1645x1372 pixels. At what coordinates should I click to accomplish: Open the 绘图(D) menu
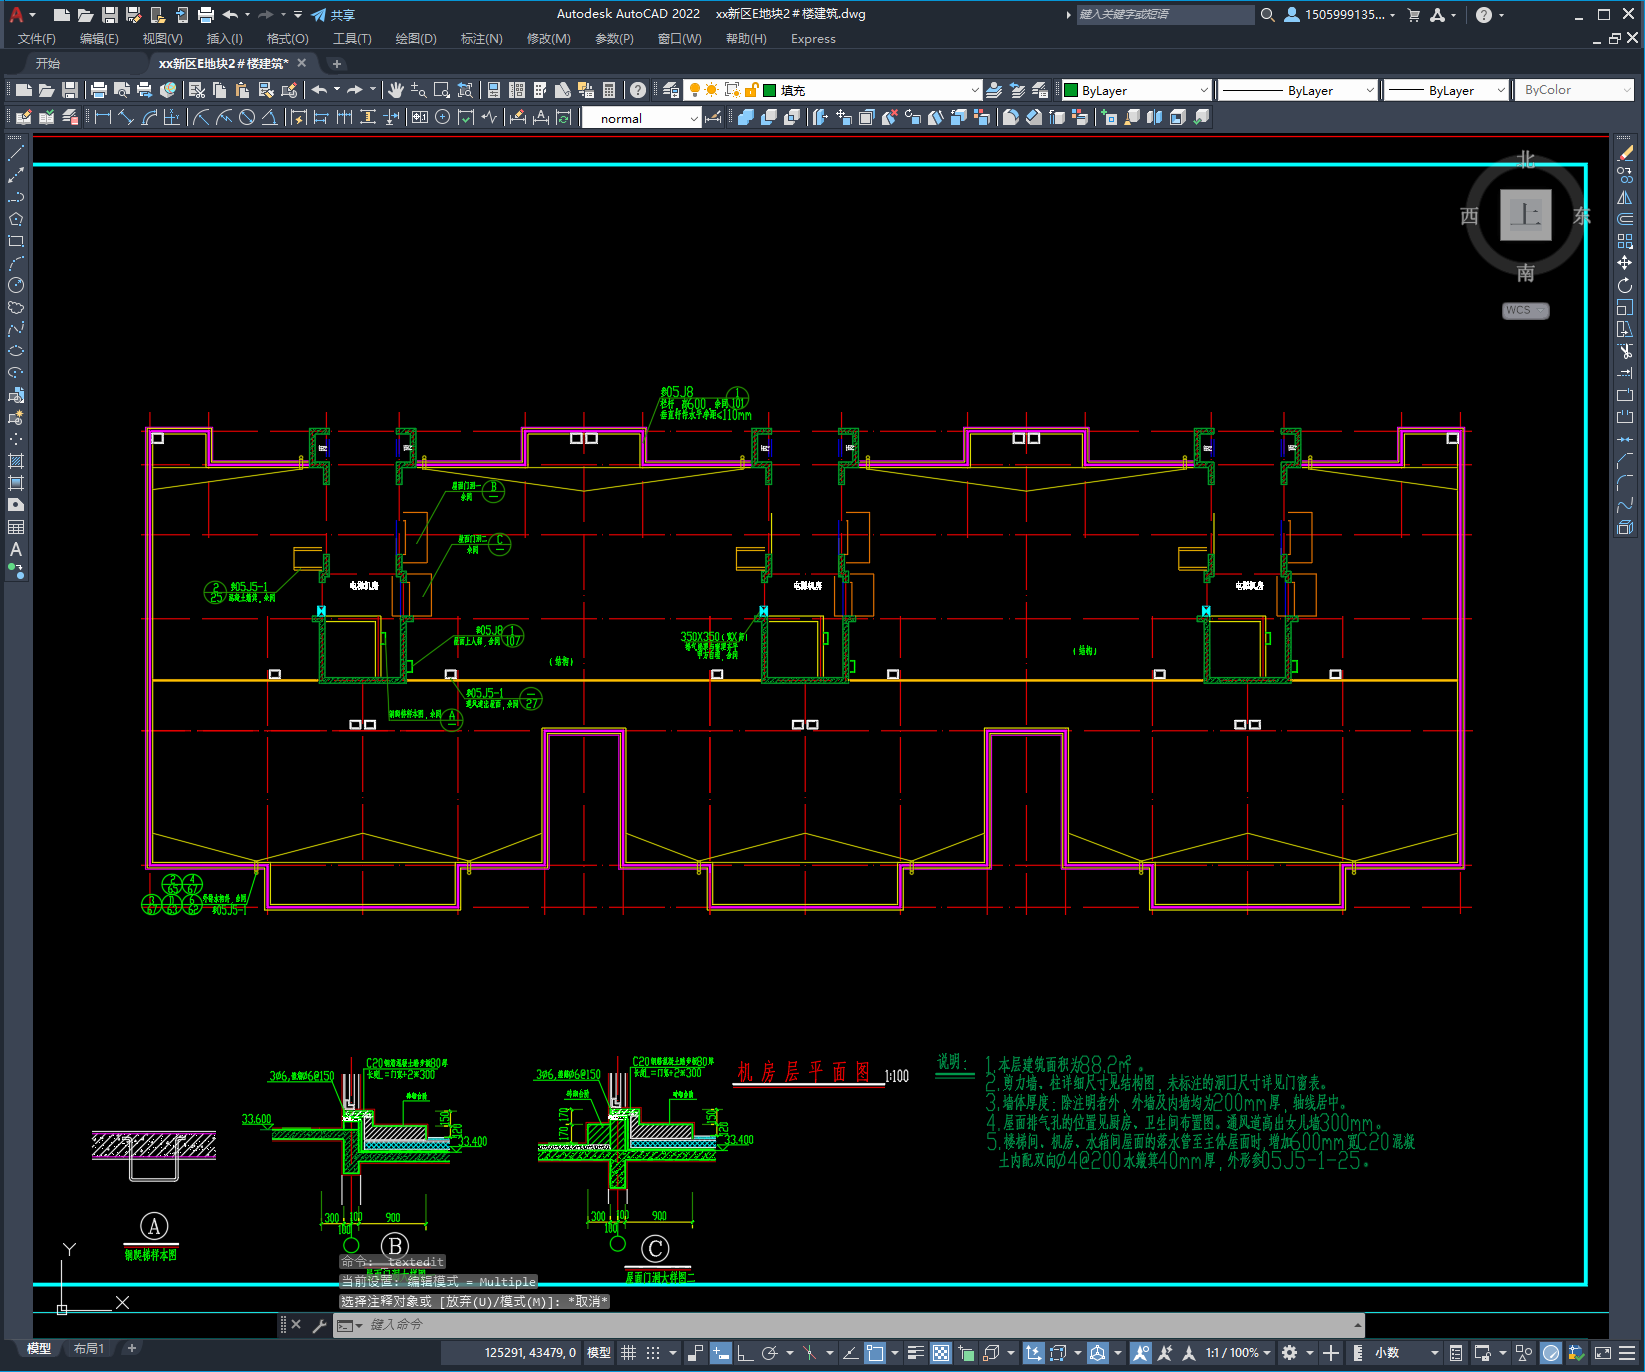click(x=416, y=39)
